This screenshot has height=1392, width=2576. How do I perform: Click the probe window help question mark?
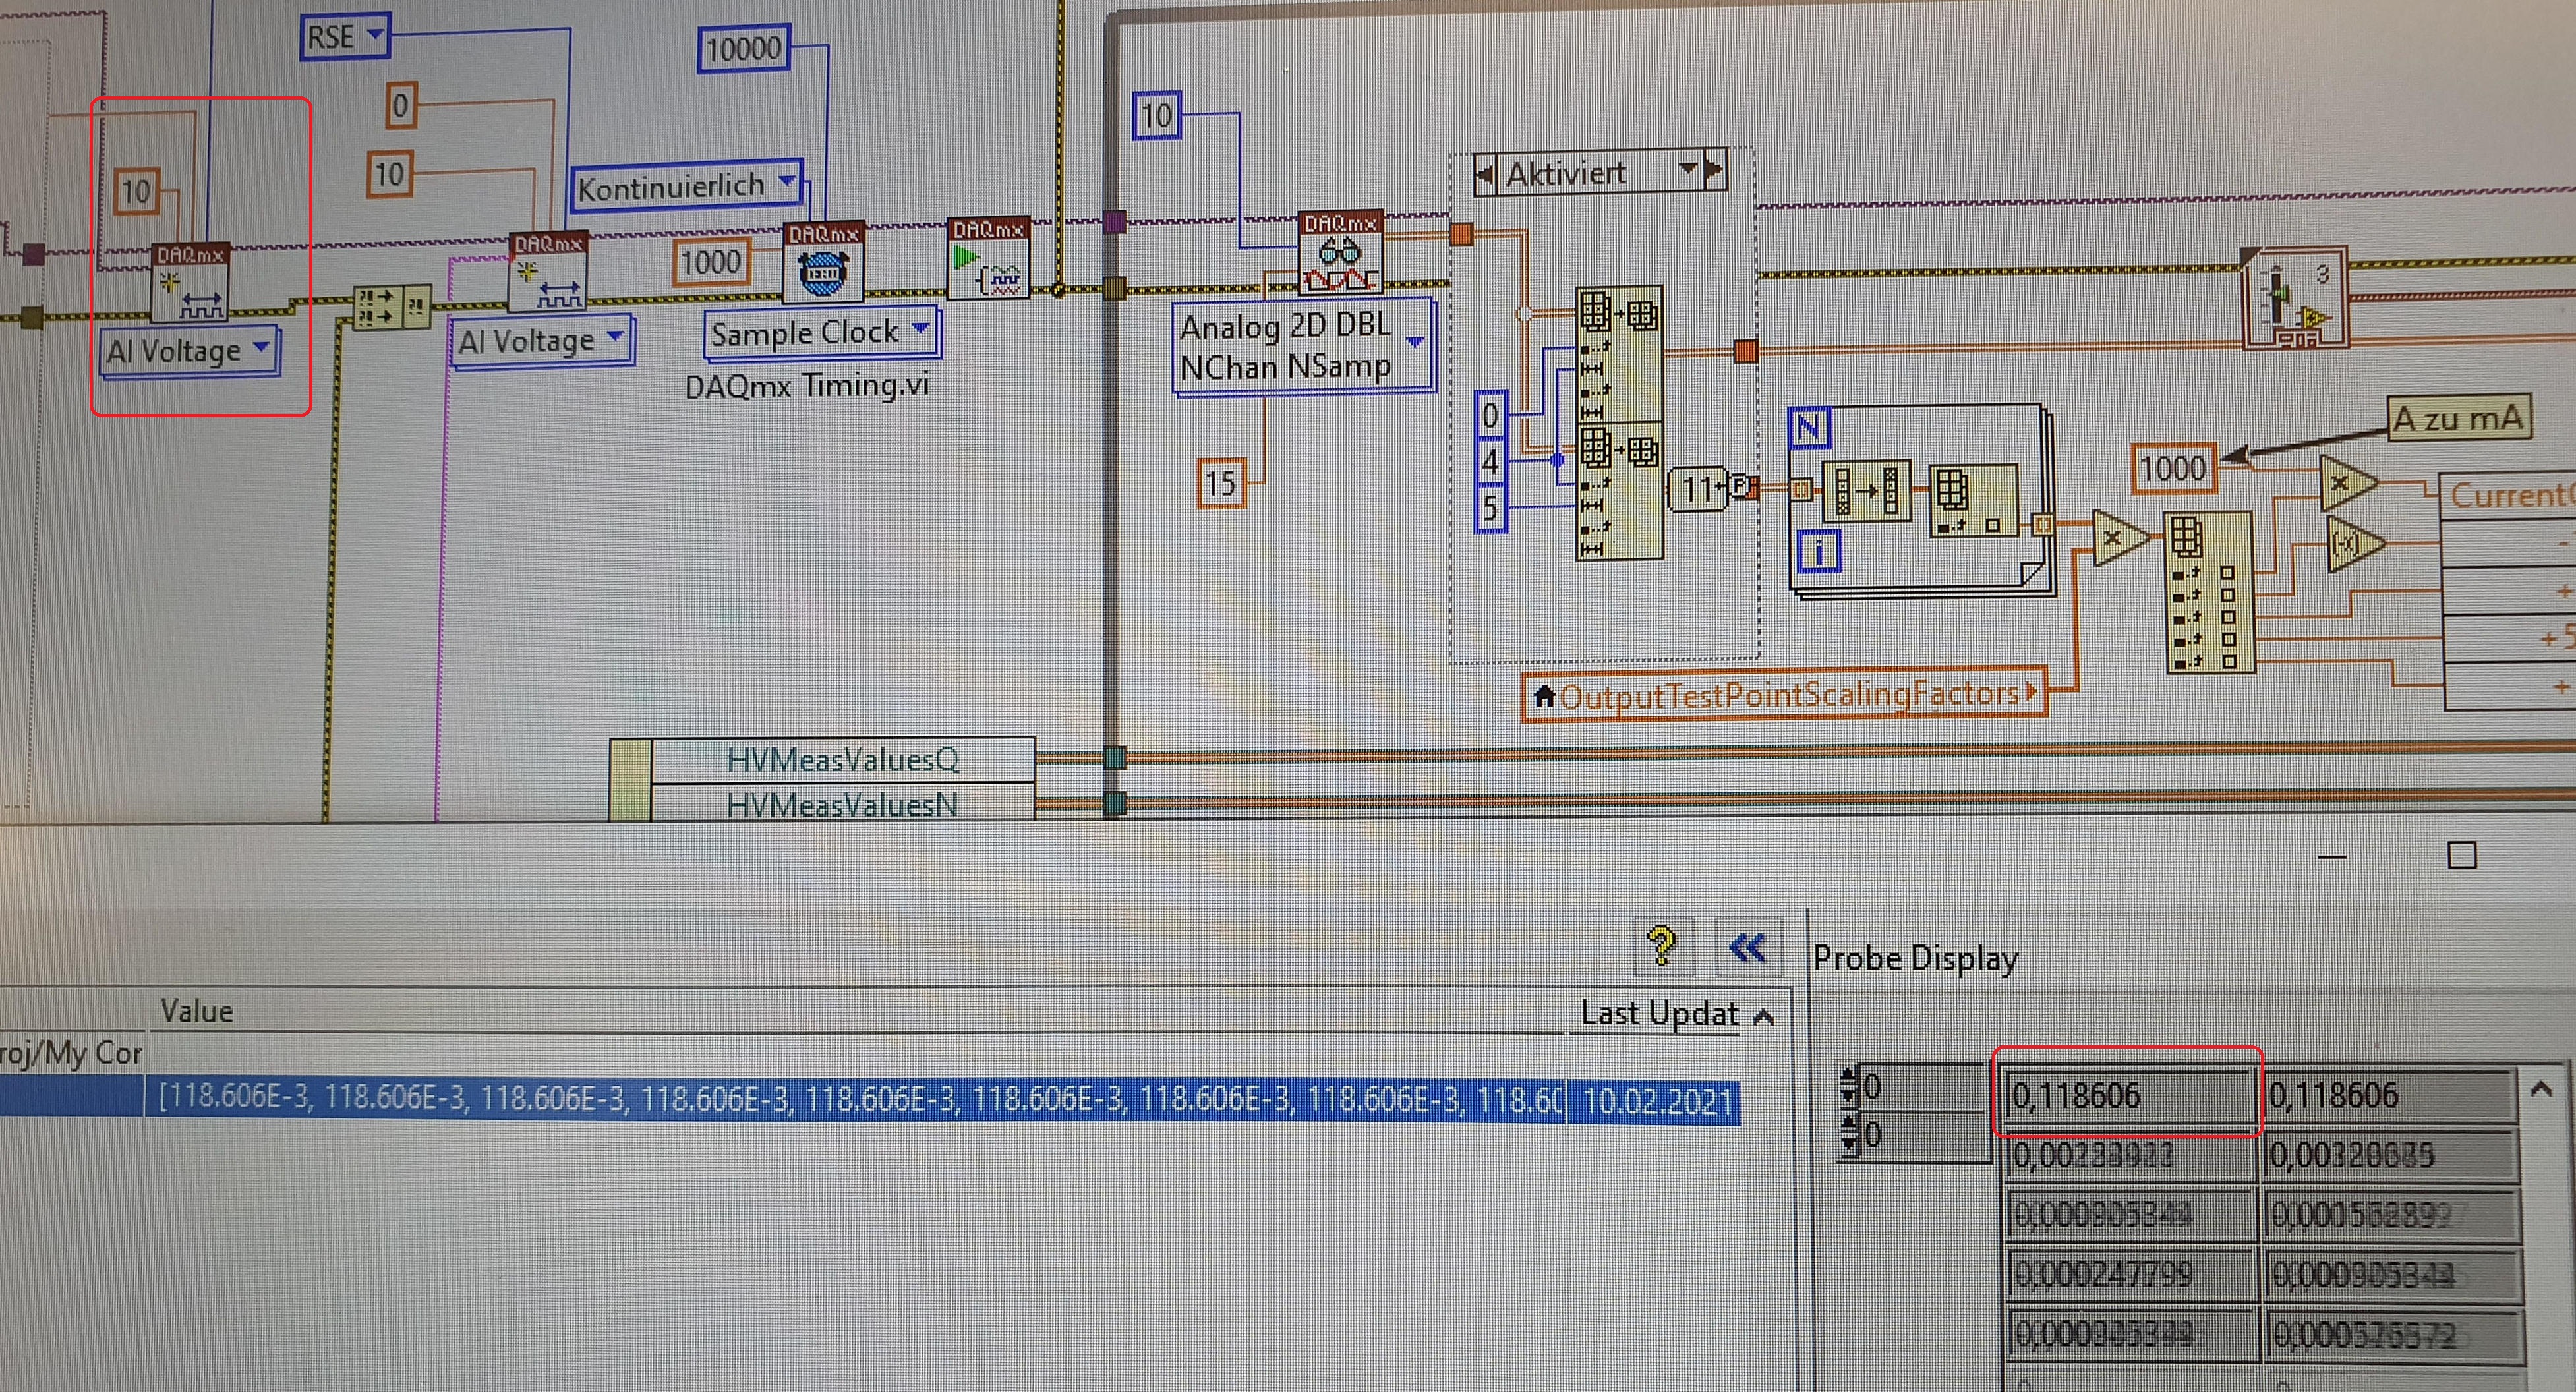tap(1662, 945)
